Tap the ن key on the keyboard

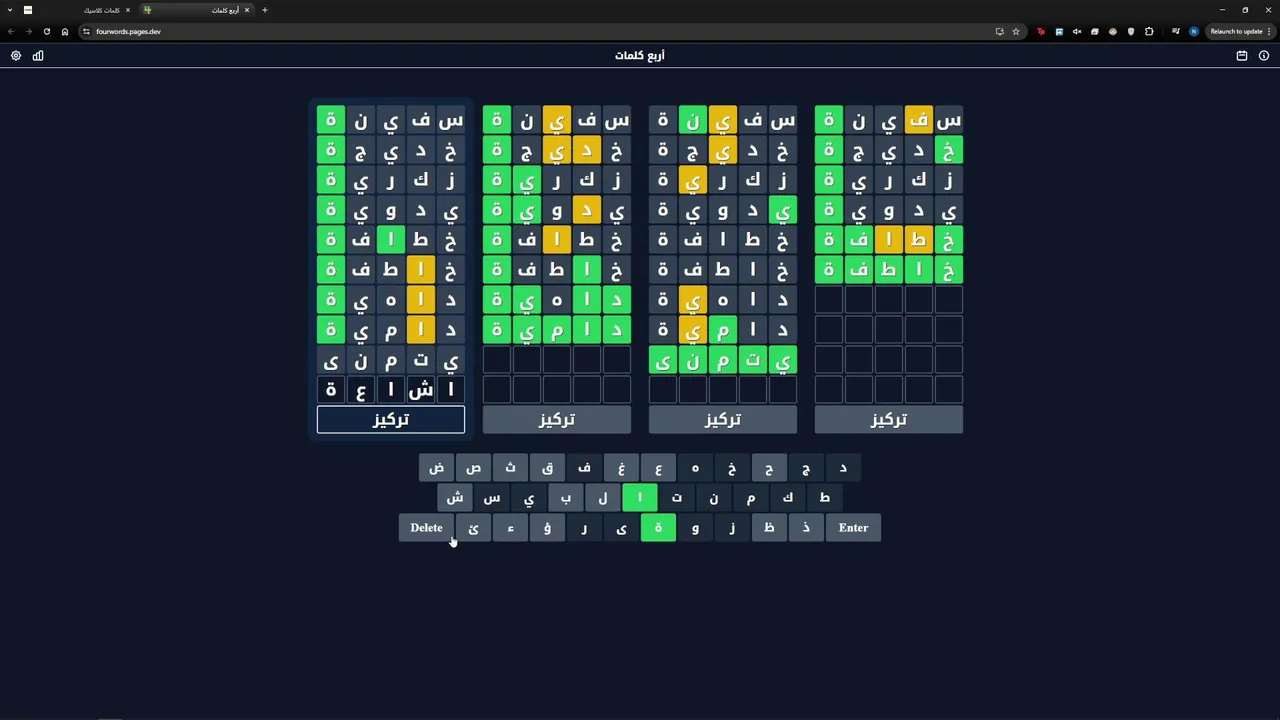pyautogui.click(x=714, y=498)
